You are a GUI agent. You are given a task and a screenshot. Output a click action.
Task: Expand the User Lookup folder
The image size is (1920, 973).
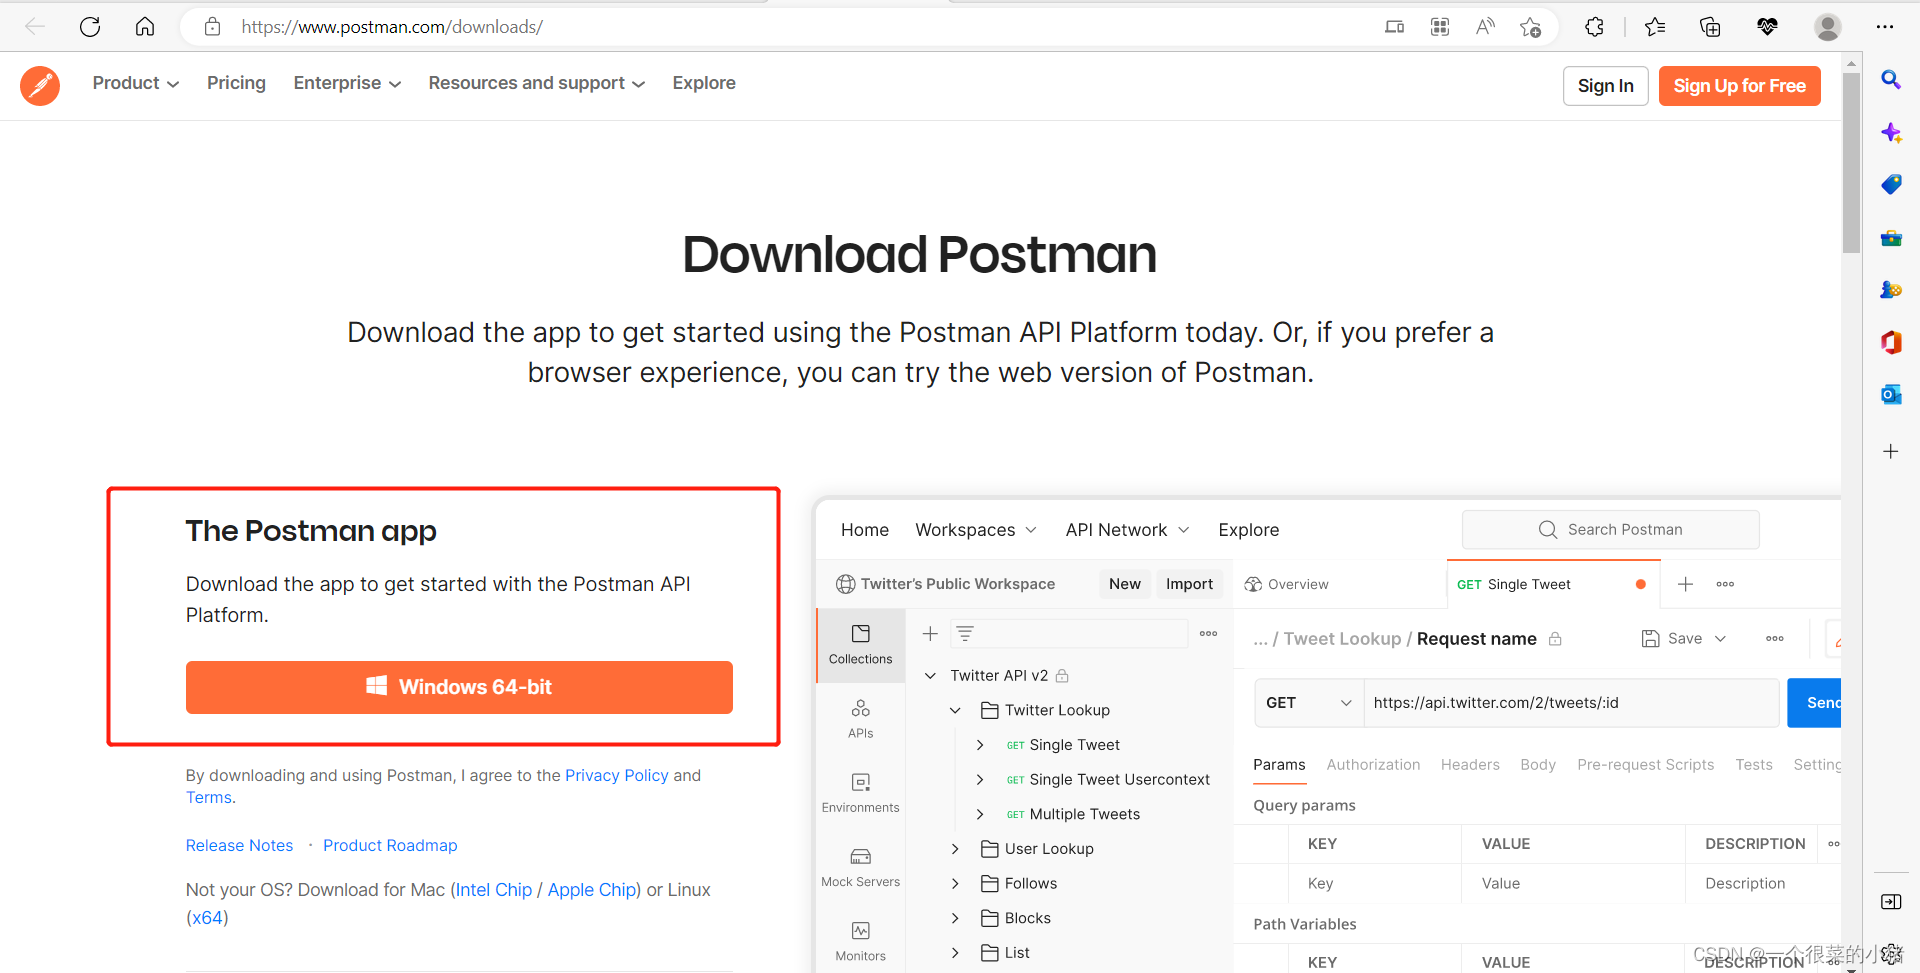tap(955, 849)
